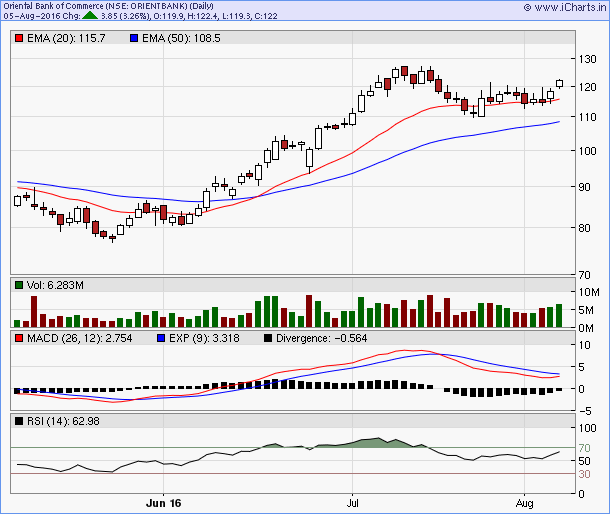Click the green Vol legend swatch
This screenshot has width=610, height=514.
(19, 285)
